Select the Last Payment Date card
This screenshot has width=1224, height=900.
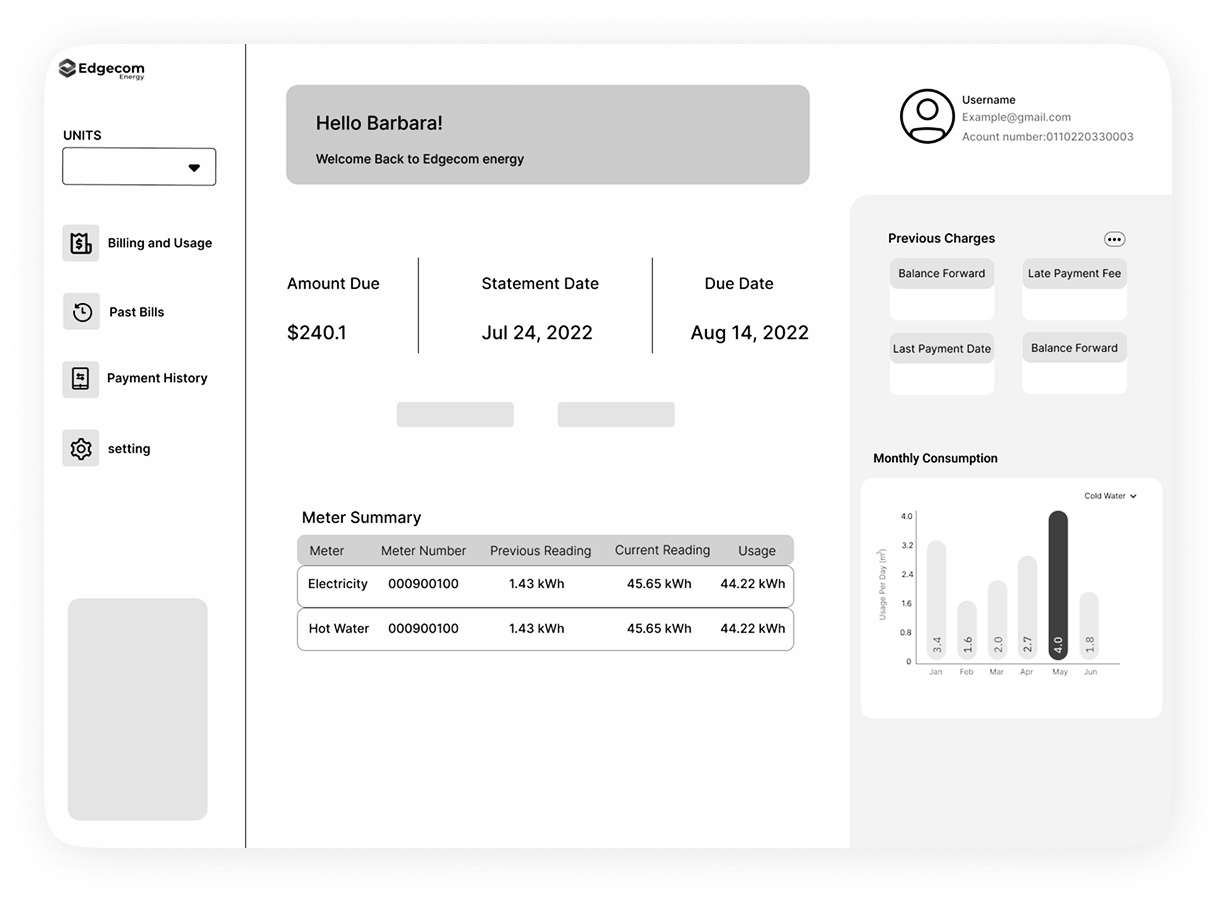tap(941, 364)
